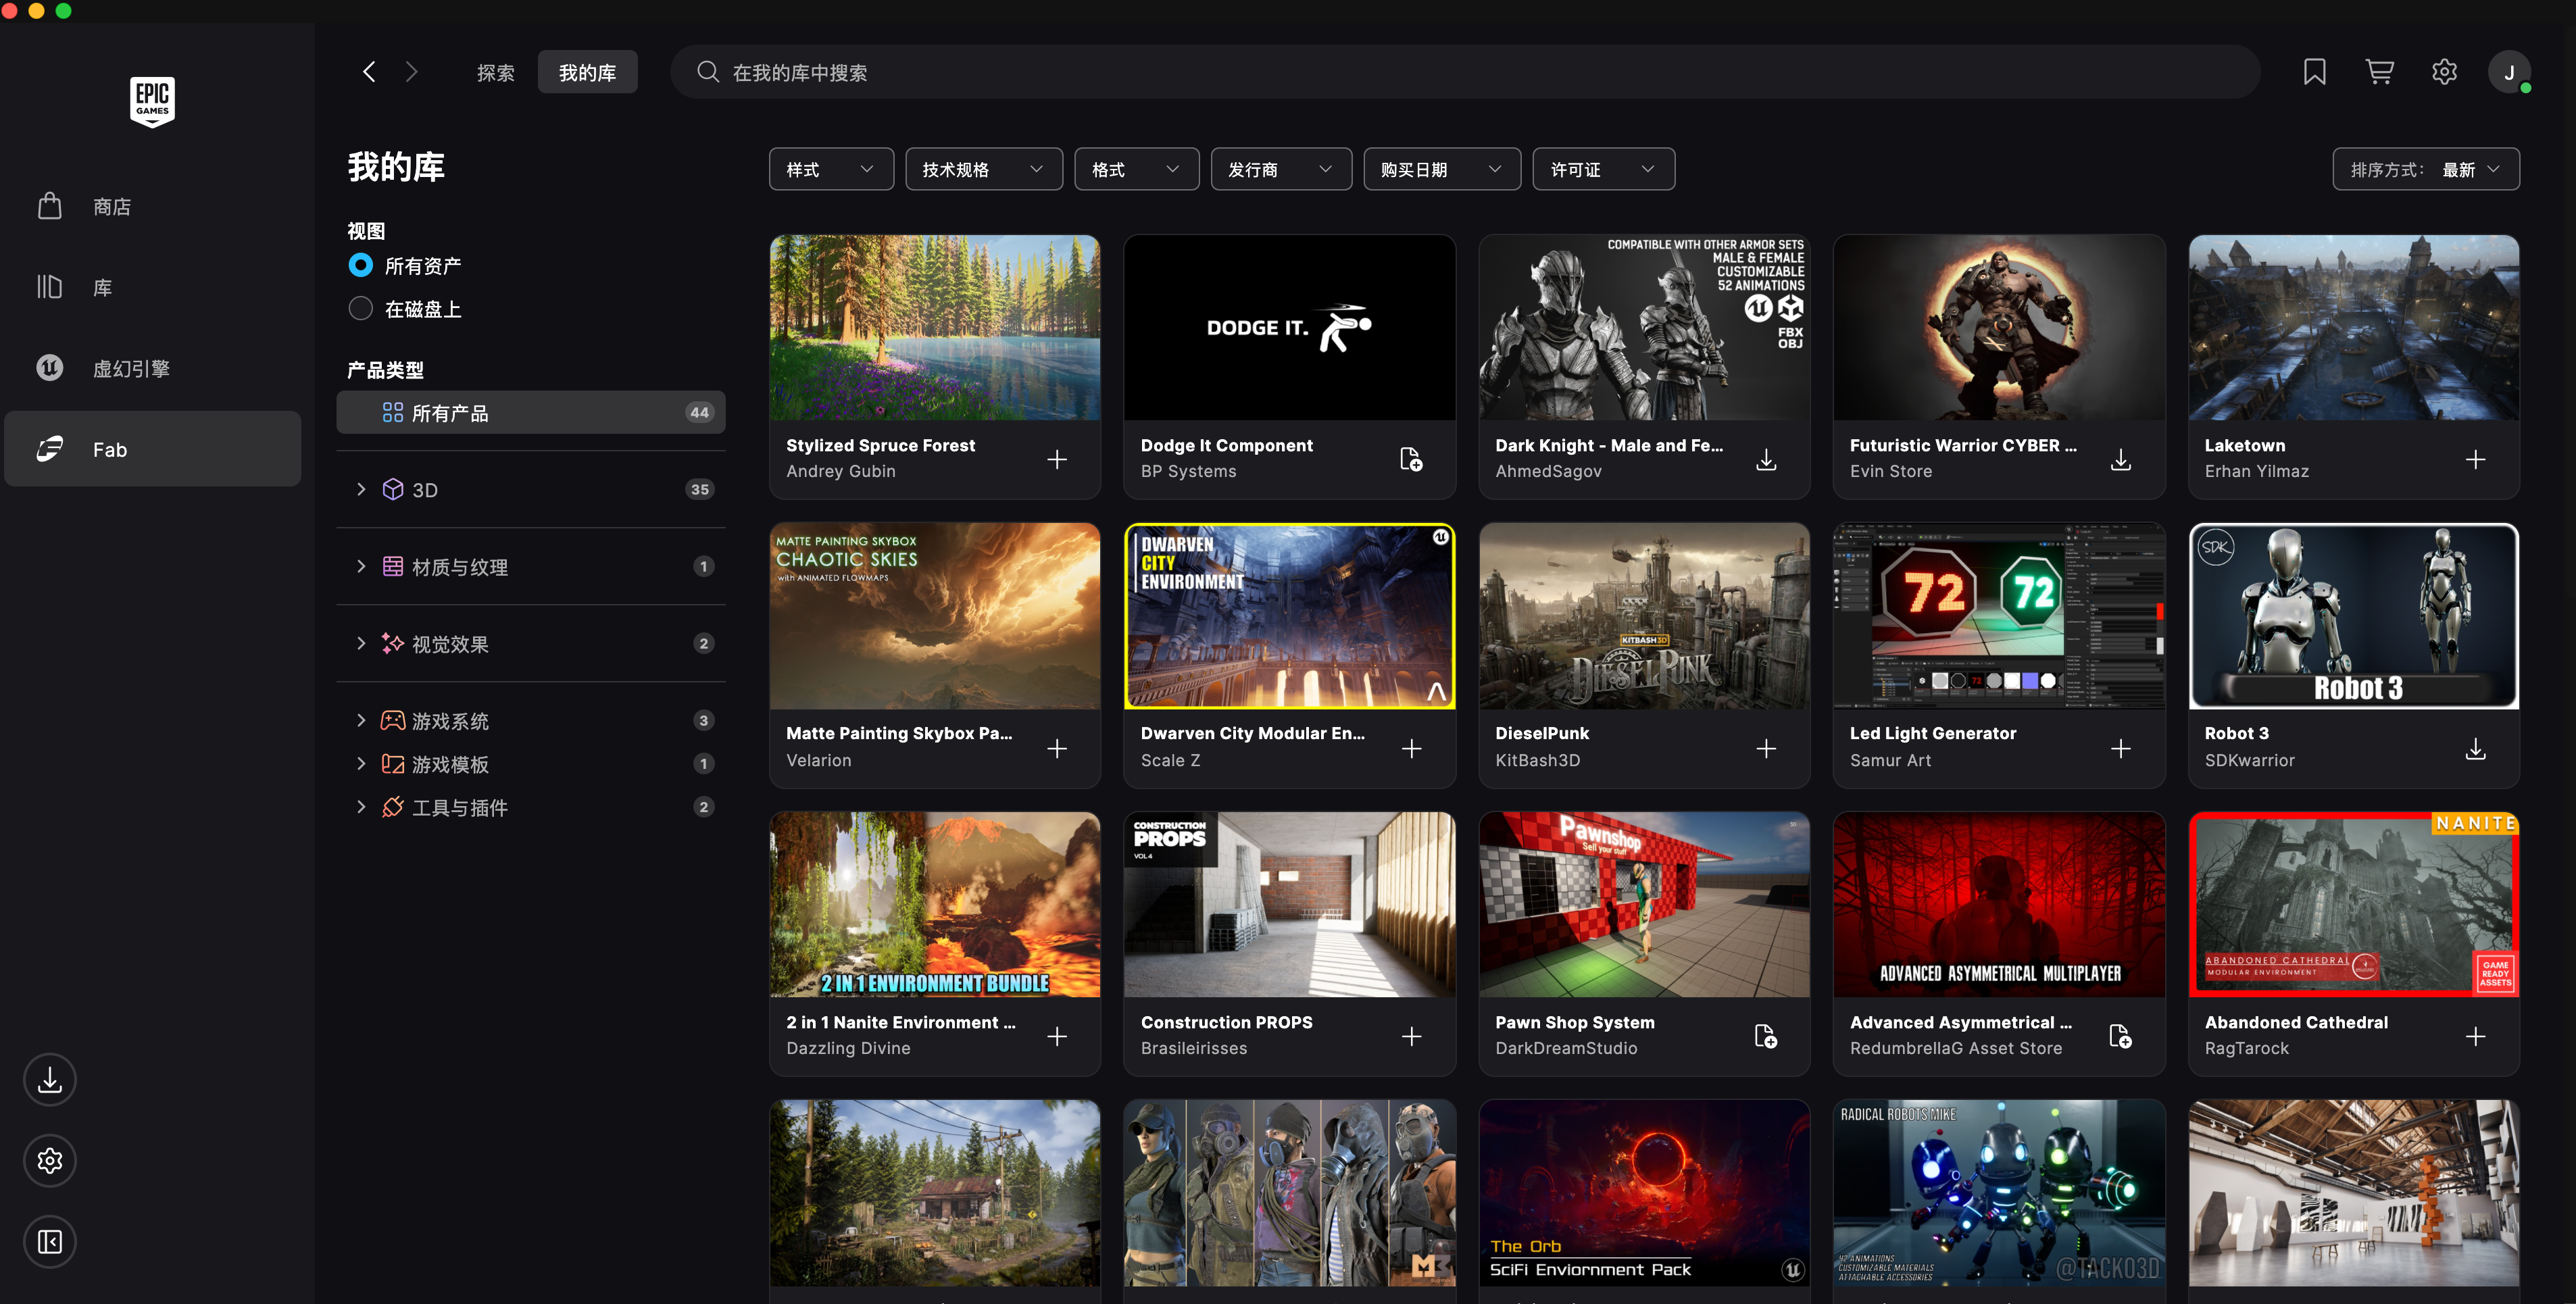This screenshot has height=1304, width=2576.
Task: Switch to the 探索 tab
Action: click(495, 73)
